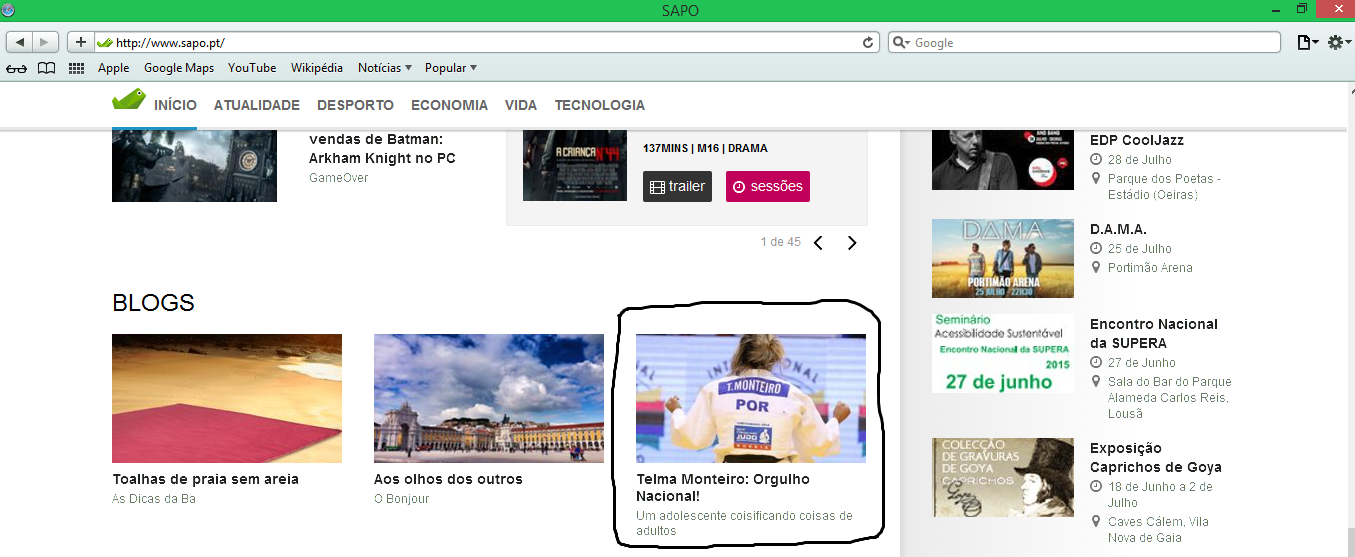Go back with the browser back arrow

click(20, 42)
